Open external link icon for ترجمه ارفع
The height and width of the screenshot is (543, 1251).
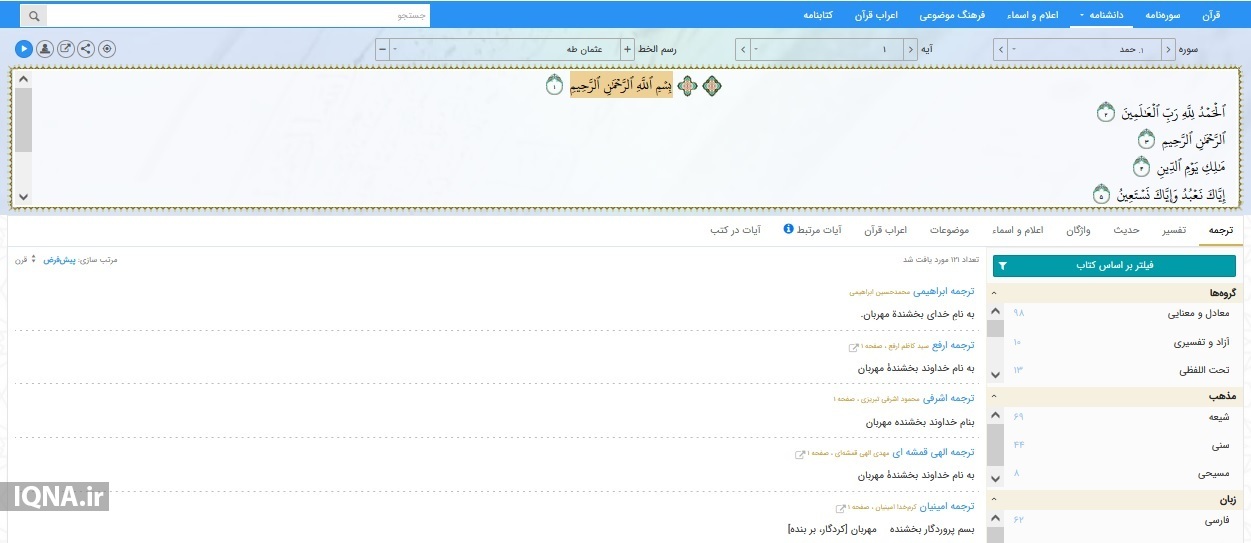pyautogui.click(x=853, y=347)
